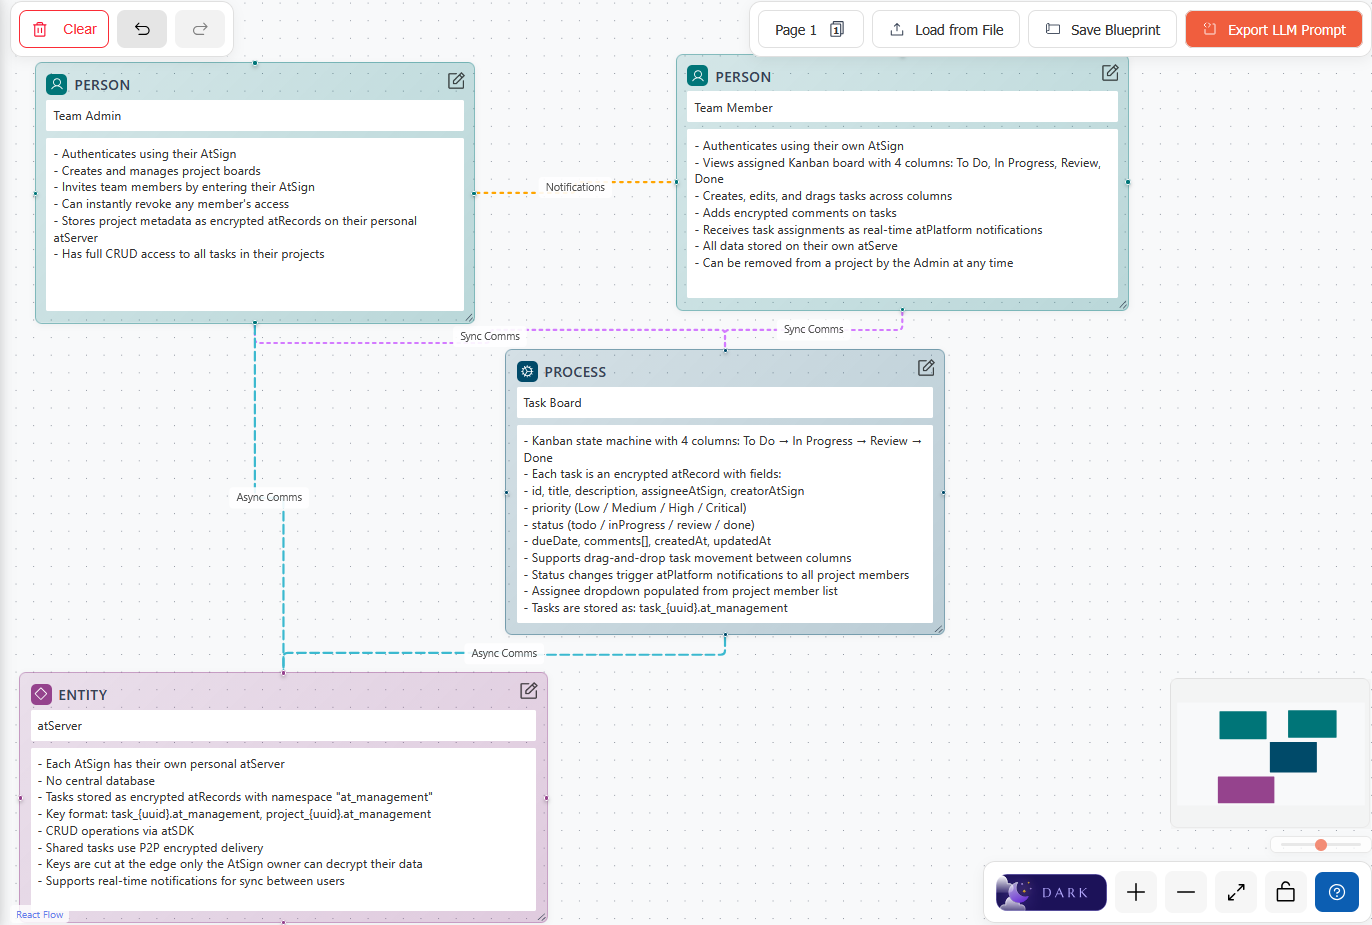The width and height of the screenshot is (1372, 925).
Task: Edit the Team Admin person node
Action: click(456, 81)
